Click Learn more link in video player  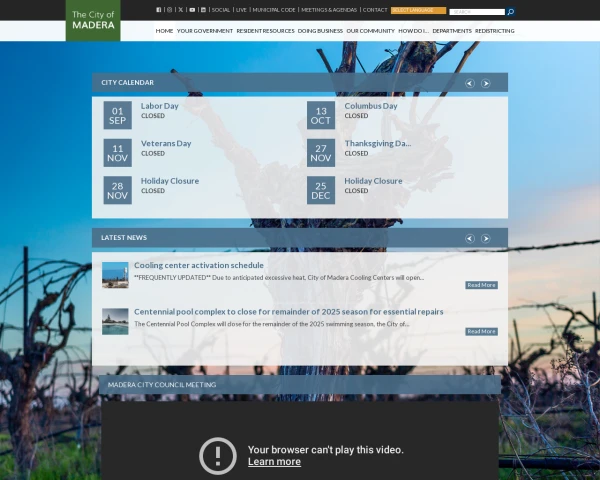pyautogui.click(x=274, y=462)
